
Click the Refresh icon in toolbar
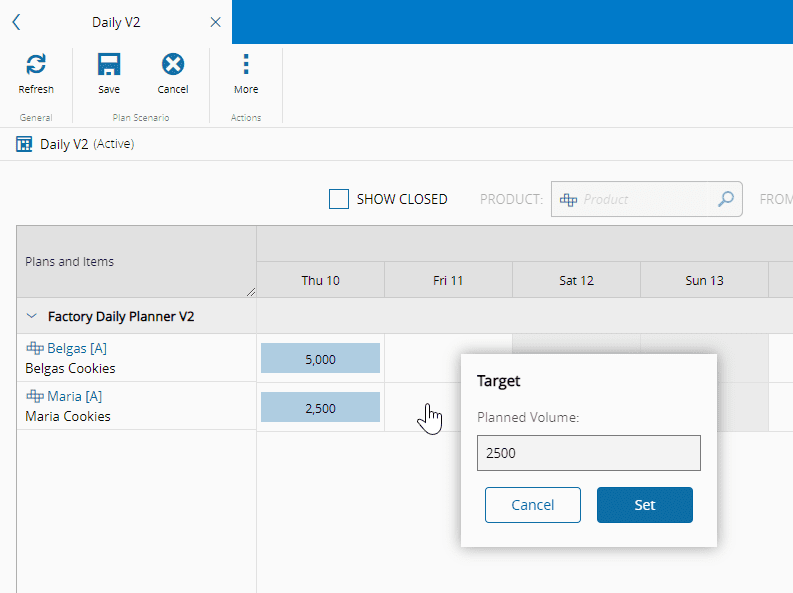36,65
